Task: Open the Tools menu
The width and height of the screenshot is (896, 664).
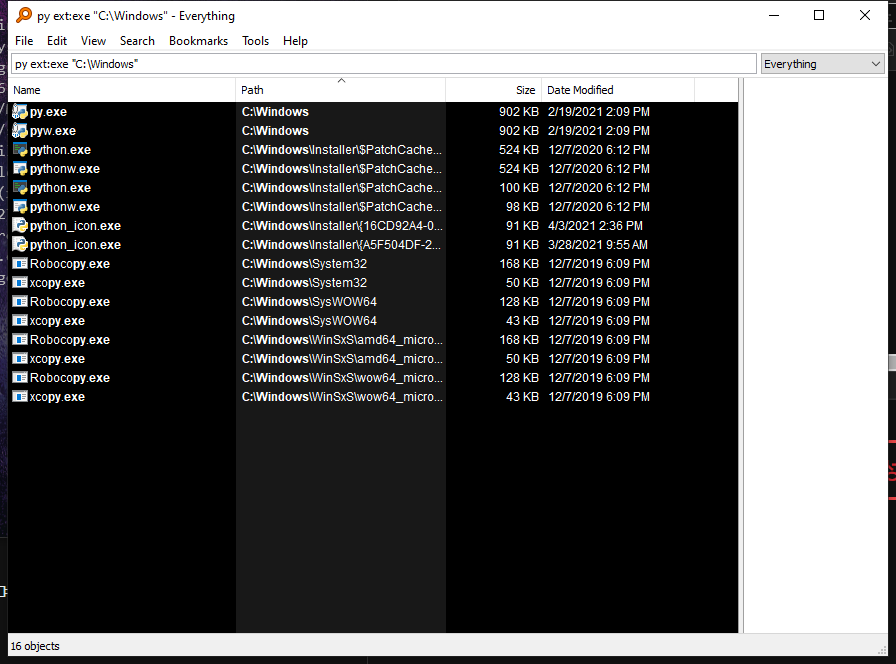Action: [x=255, y=41]
